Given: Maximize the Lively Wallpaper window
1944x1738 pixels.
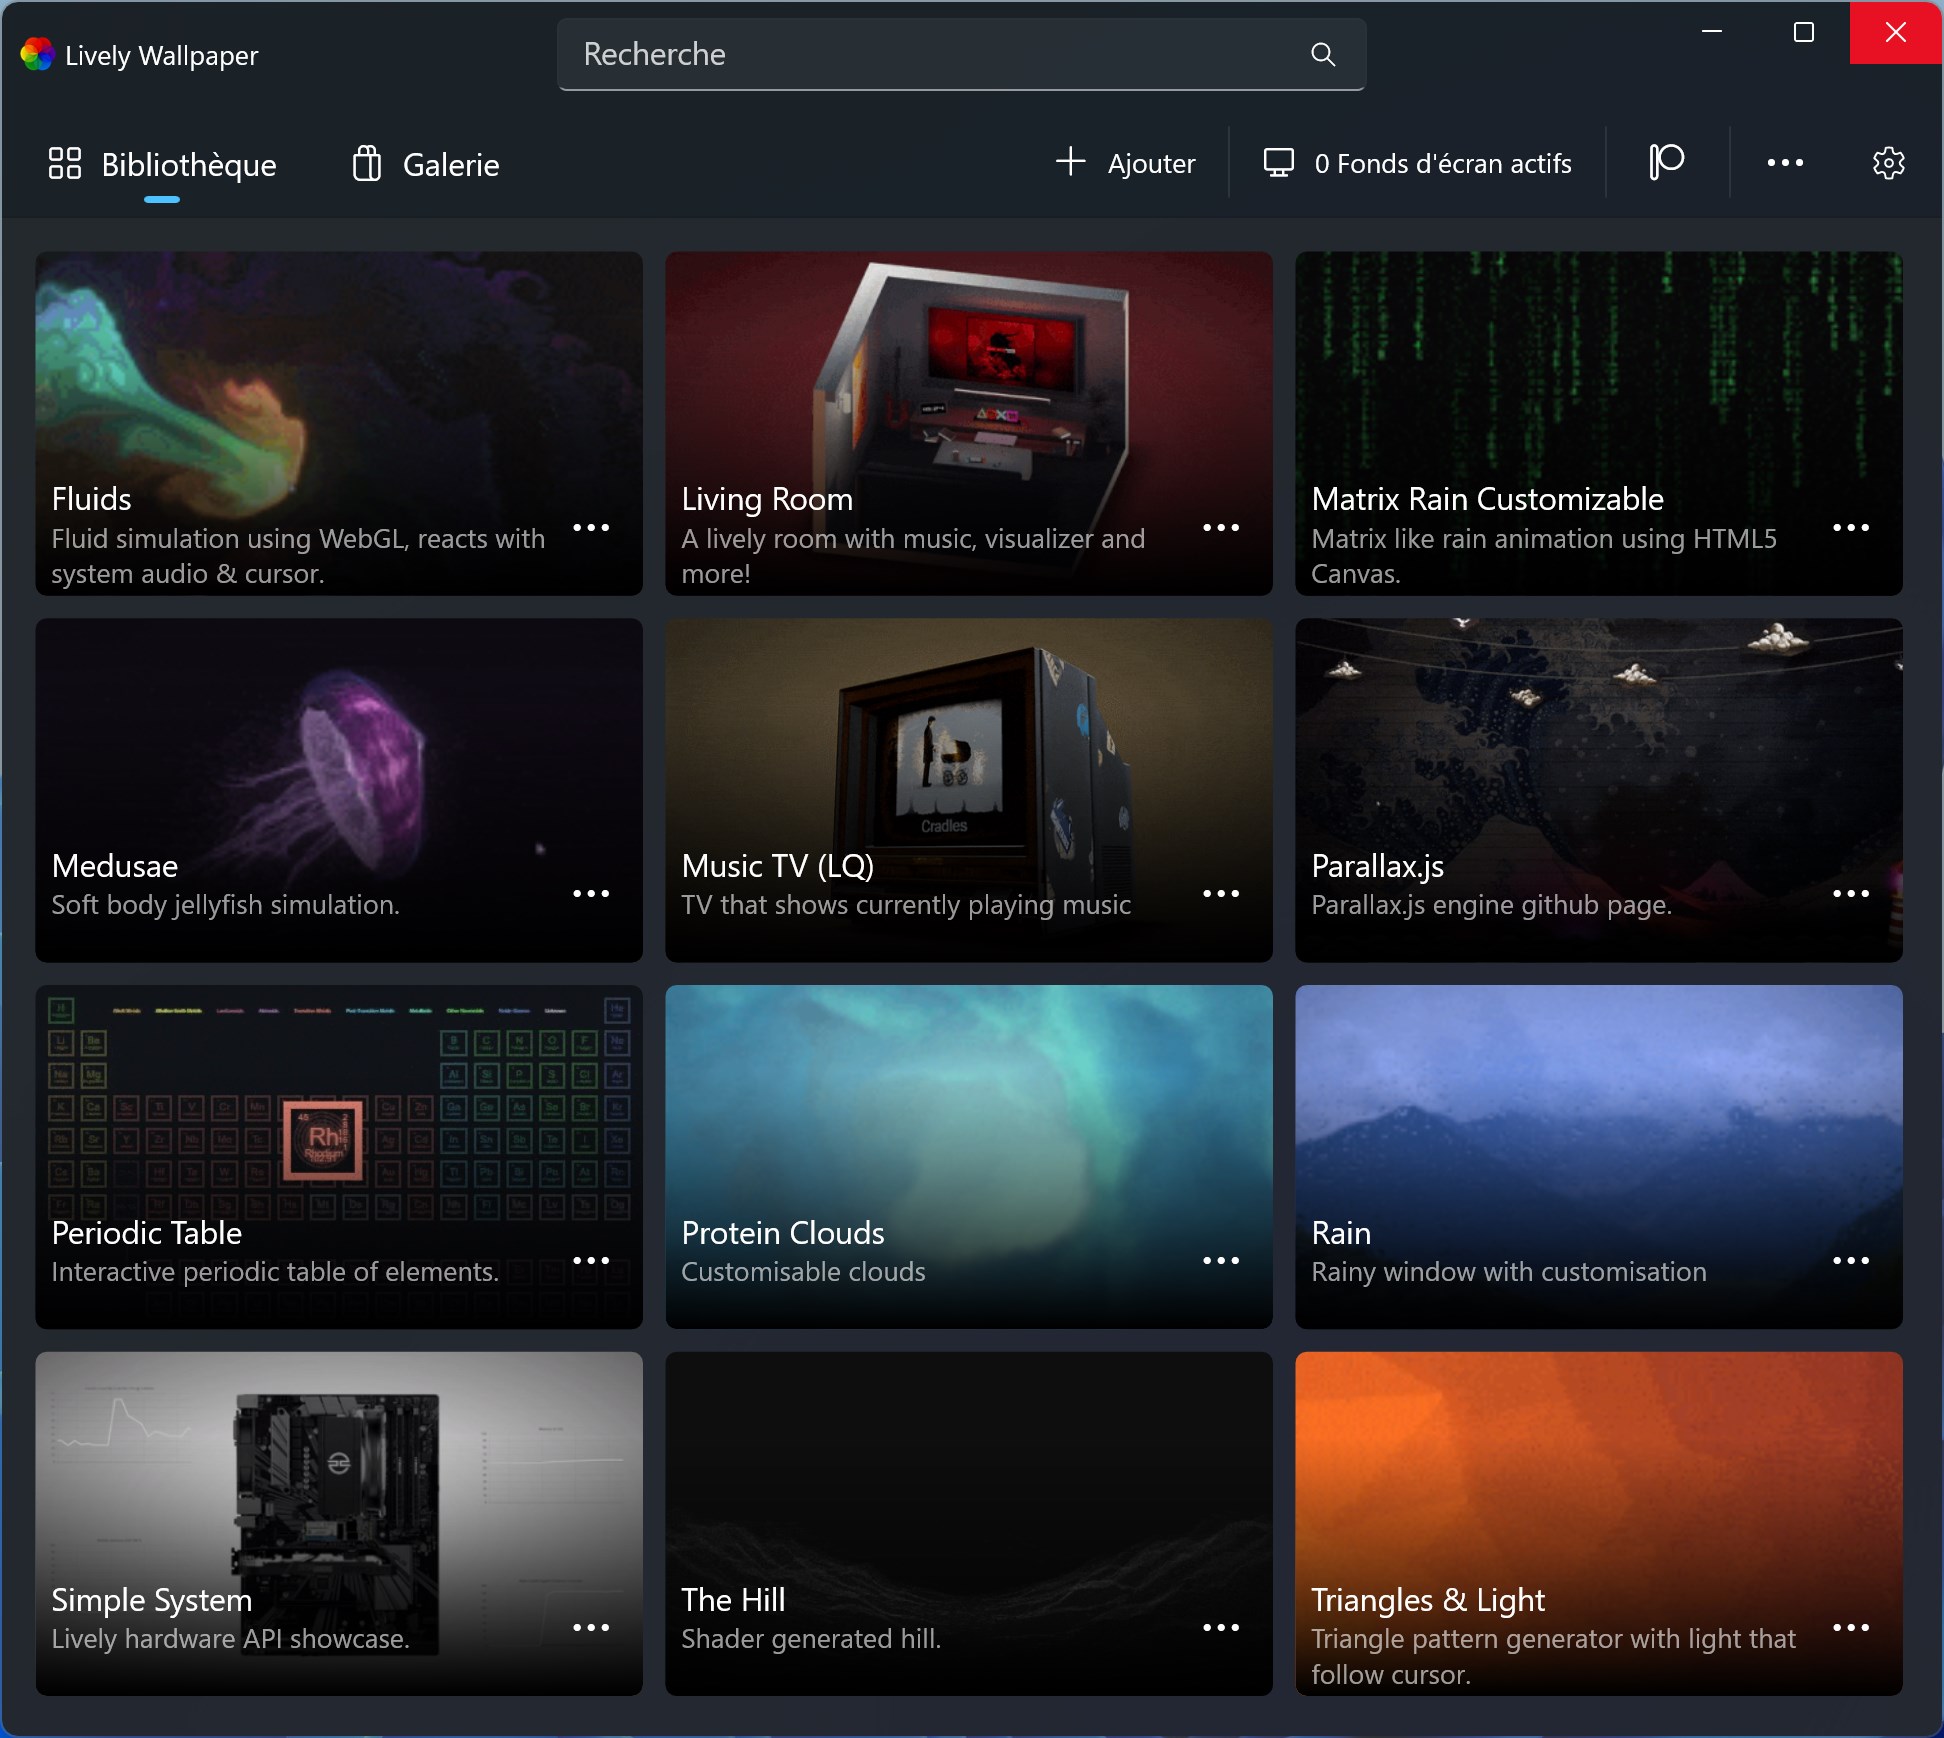Looking at the screenshot, I should (x=1804, y=32).
